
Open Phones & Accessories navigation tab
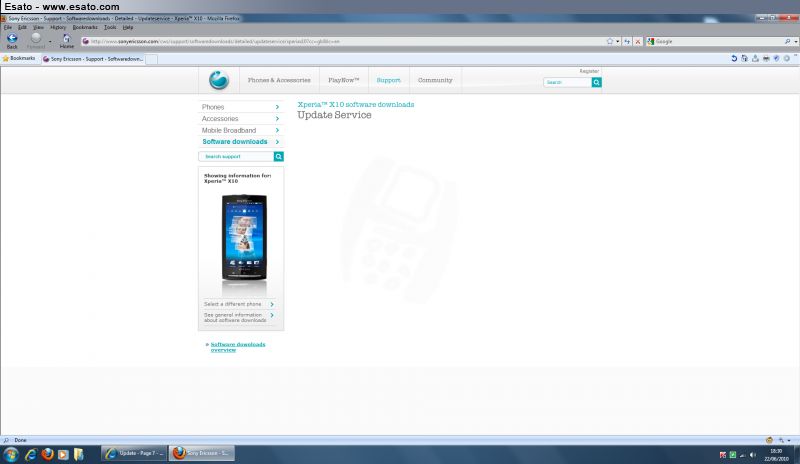[x=279, y=80]
